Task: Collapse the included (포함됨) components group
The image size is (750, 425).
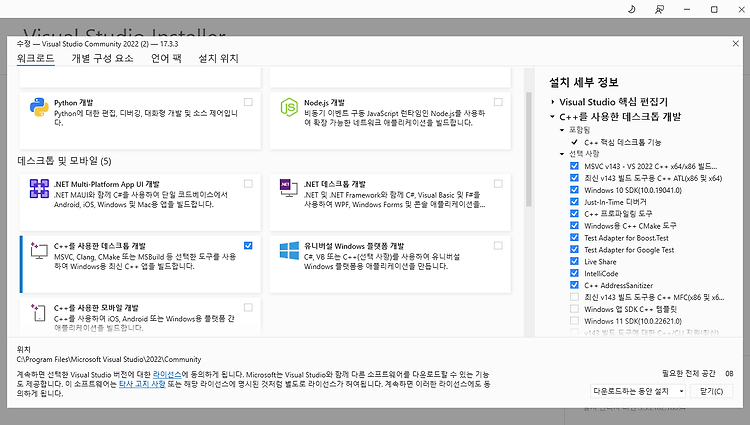Action: coord(562,130)
